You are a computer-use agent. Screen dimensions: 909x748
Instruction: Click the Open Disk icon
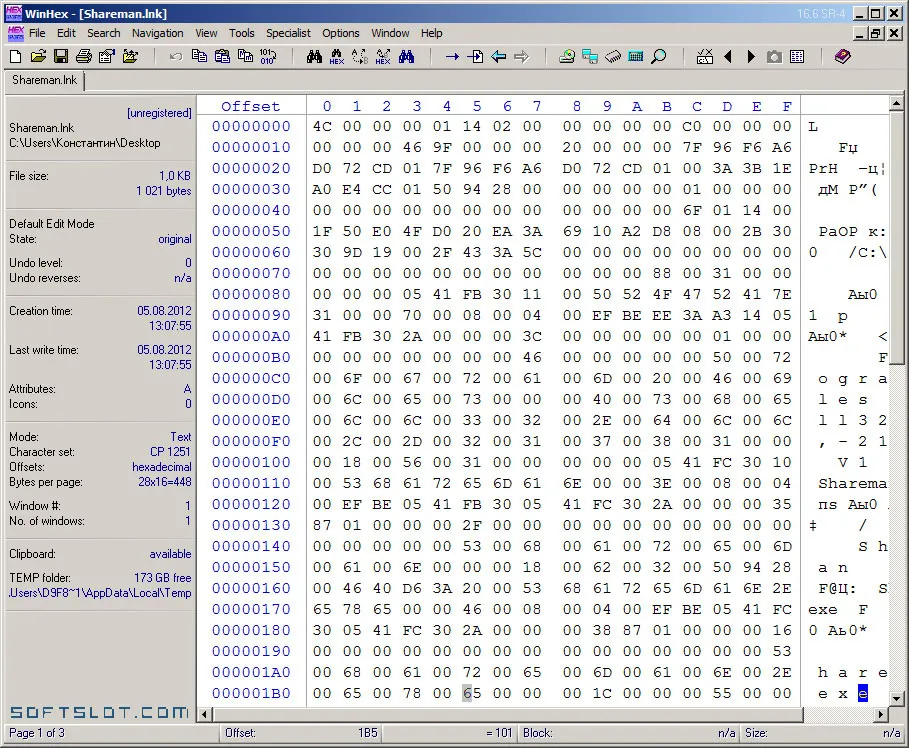point(567,56)
